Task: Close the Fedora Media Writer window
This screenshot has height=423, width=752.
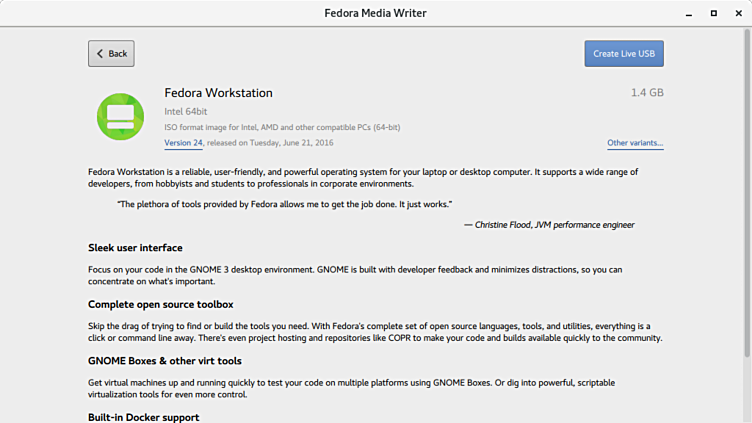Action: (737, 14)
